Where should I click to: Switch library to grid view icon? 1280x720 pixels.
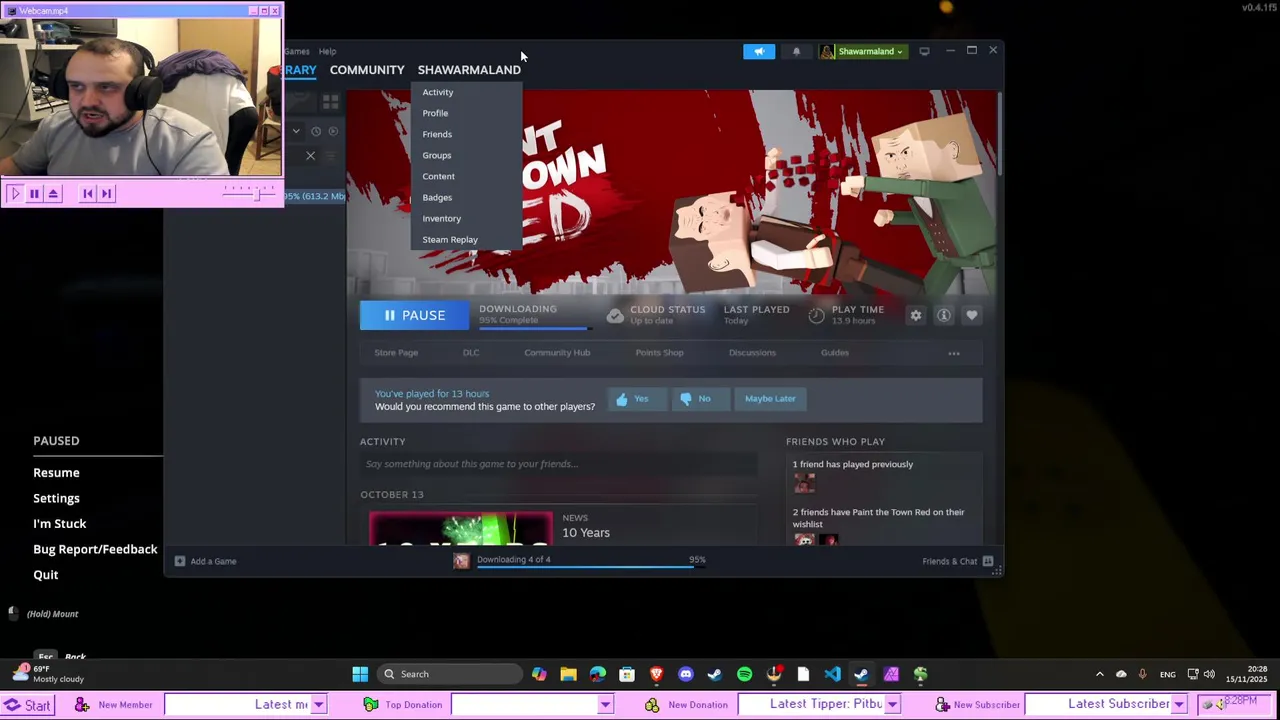330,101
